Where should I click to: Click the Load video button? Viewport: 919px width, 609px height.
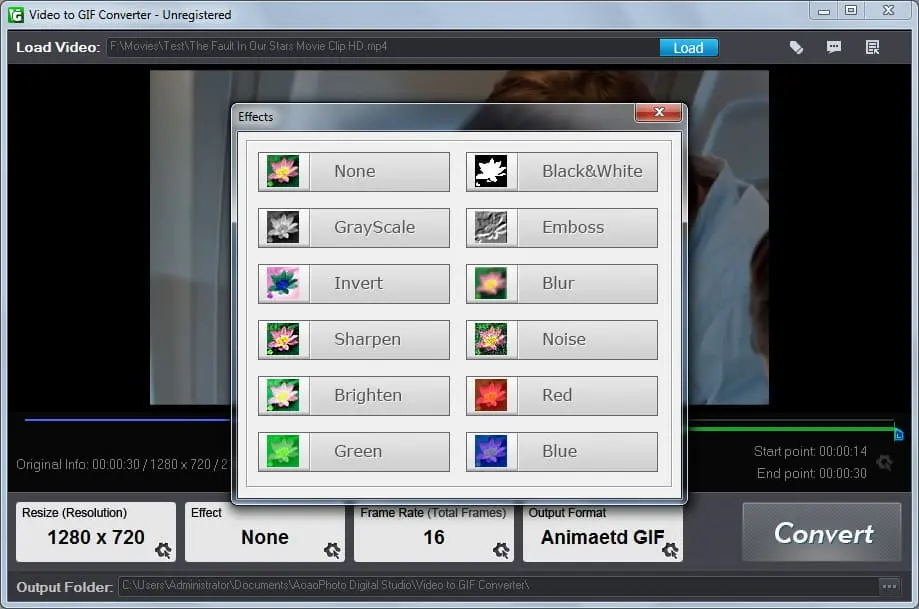(689, 47)
